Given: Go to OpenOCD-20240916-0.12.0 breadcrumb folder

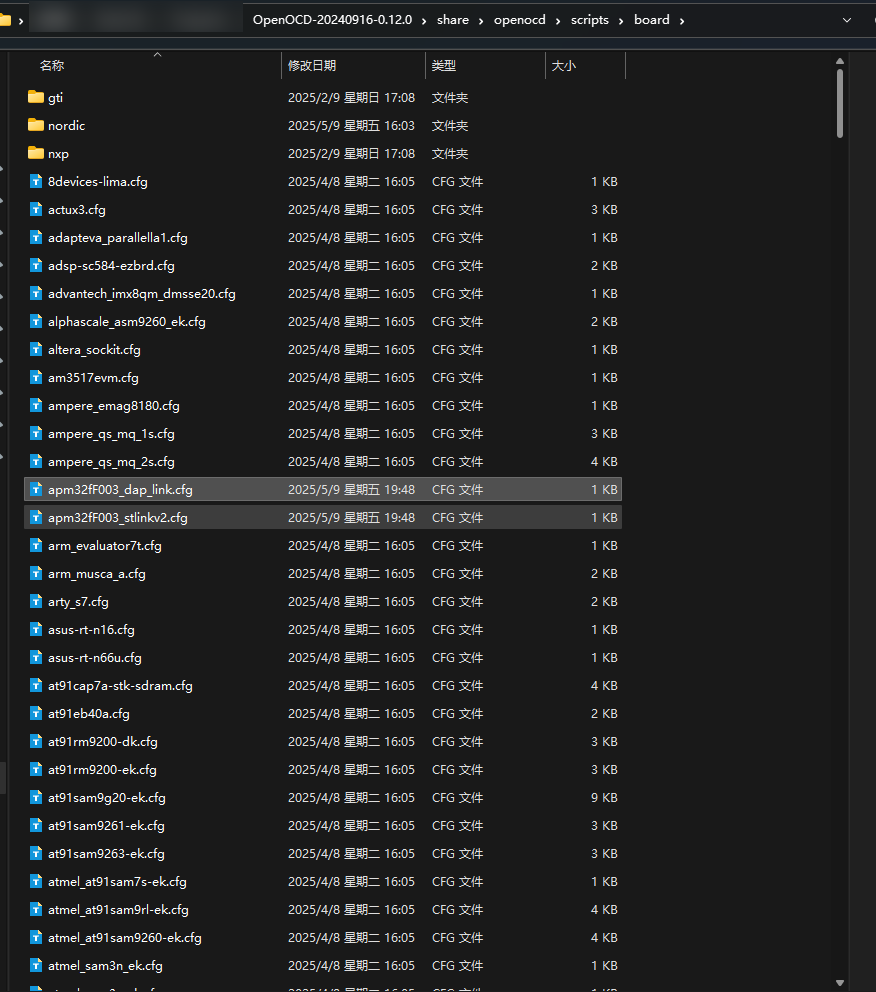Looking at the screenshot, I should click(332, 20).
